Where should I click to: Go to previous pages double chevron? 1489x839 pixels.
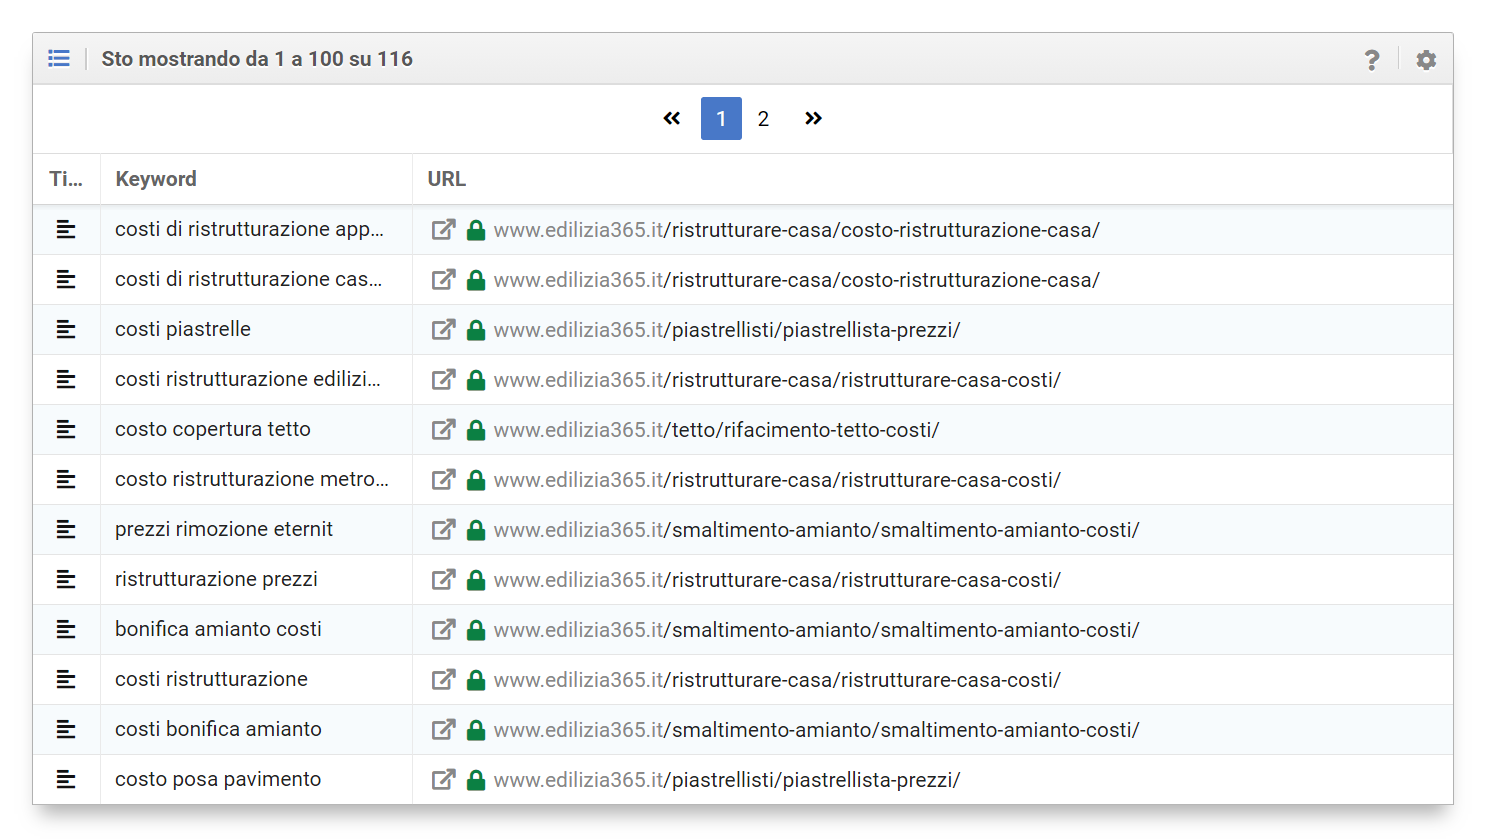pos(672,118)
